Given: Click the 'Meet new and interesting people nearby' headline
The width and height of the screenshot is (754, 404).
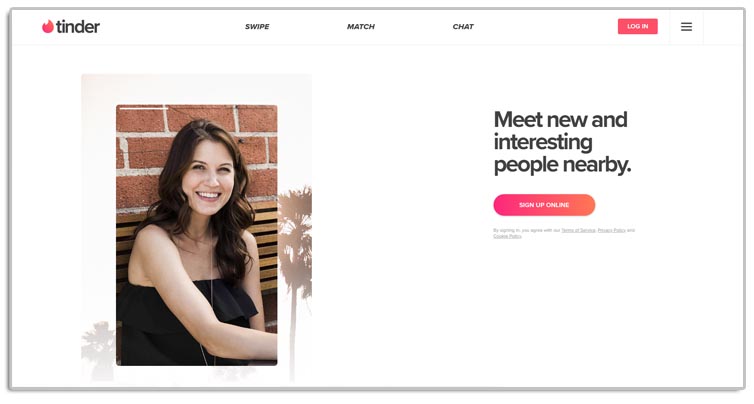Looking at the screenshot, I should pos(562,142).
